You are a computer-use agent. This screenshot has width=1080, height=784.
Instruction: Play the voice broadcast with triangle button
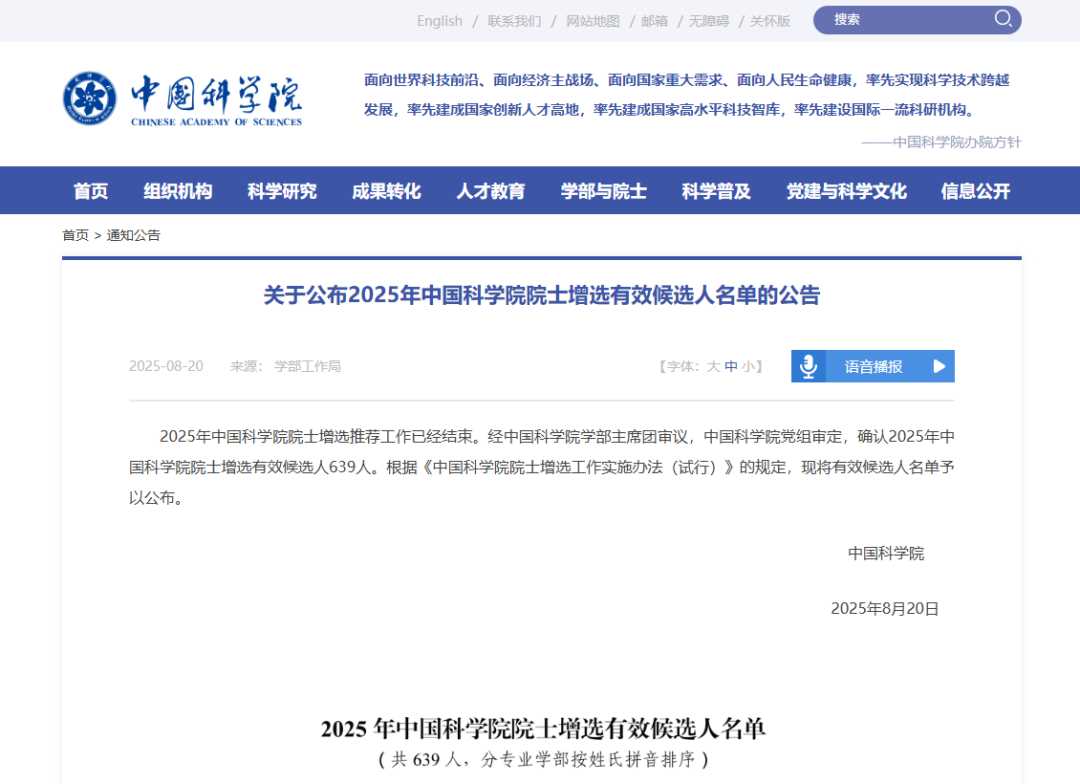pos(939,367)
